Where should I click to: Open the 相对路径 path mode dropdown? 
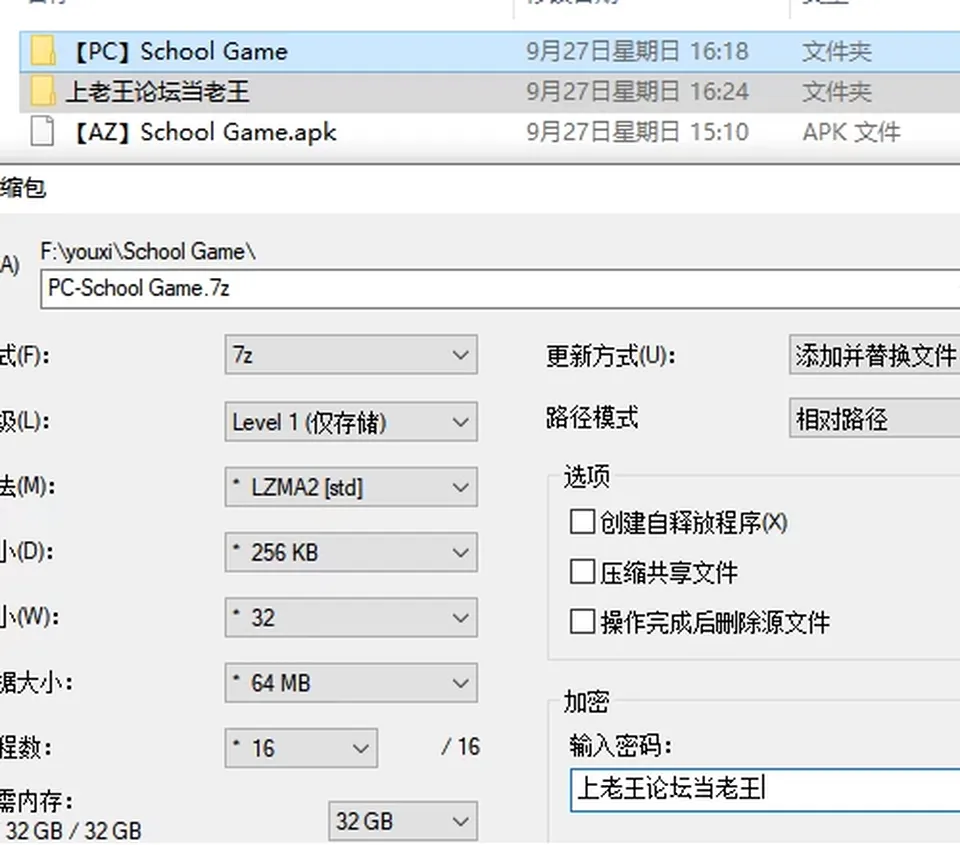point(874,419)
